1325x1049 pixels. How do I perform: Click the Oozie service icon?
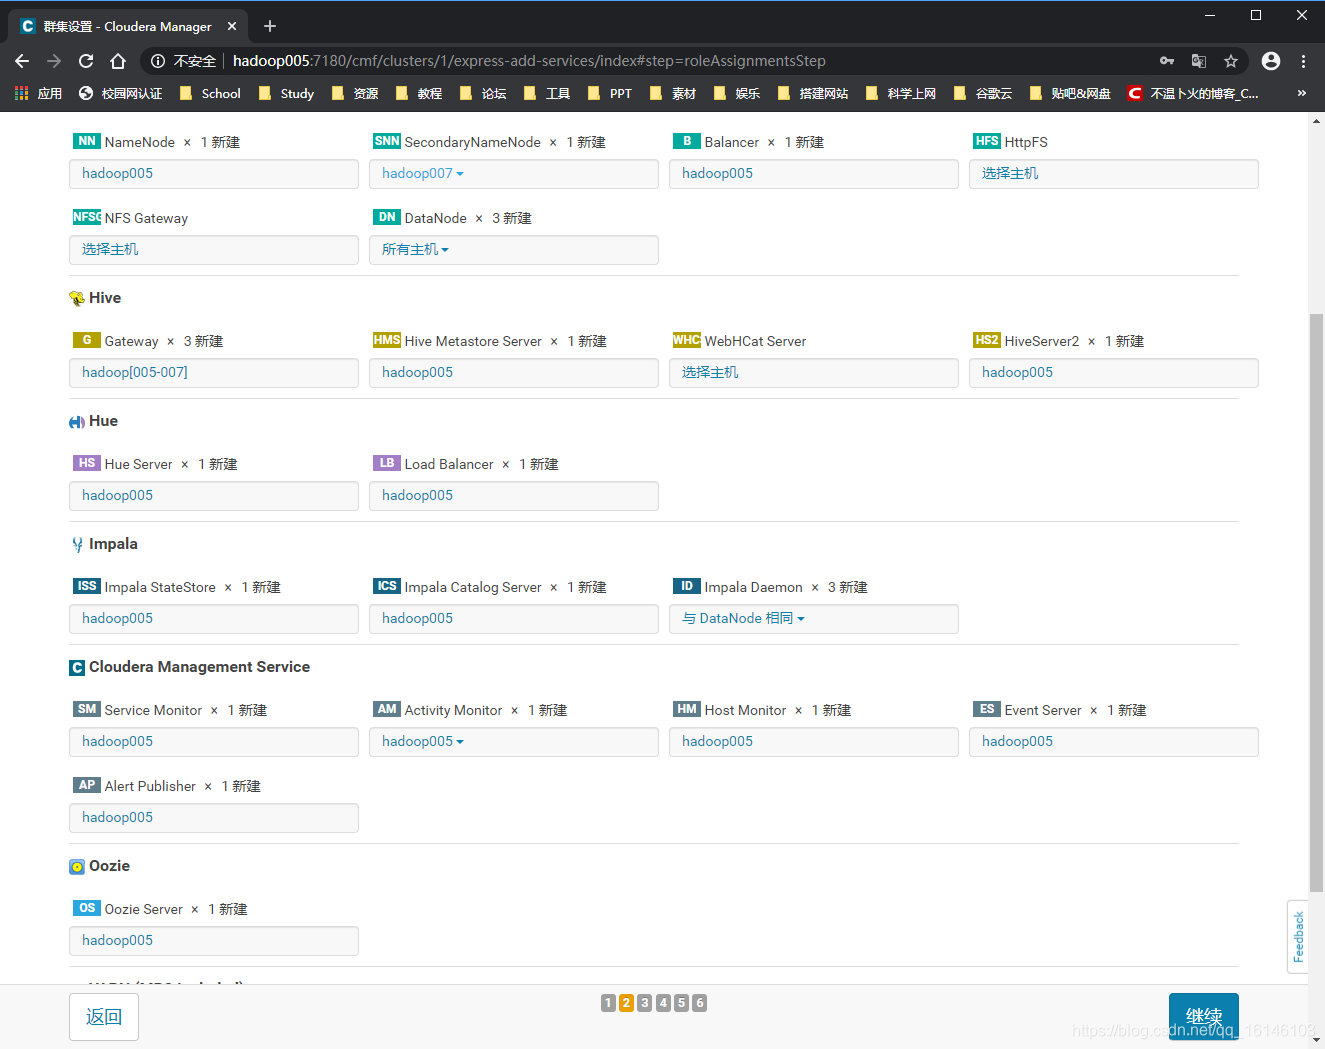77,867
